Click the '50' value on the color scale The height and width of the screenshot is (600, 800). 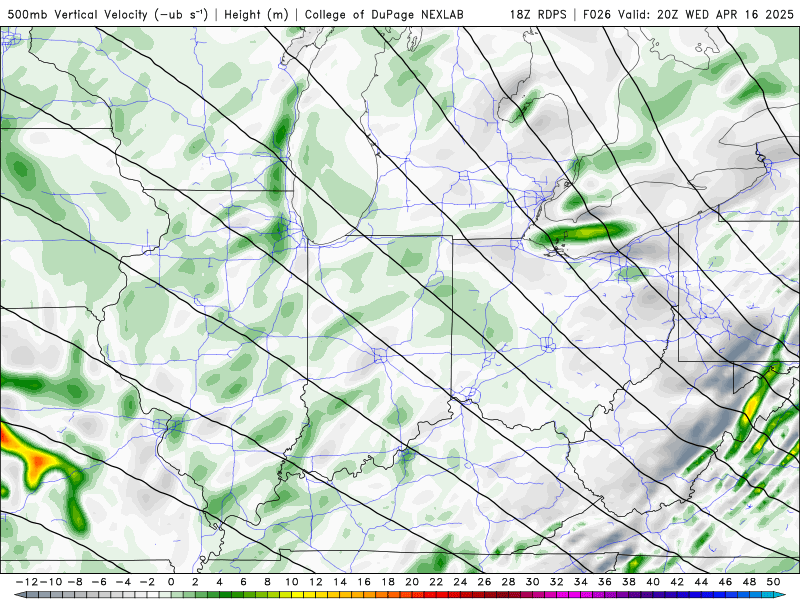click(x=773, y=582)
